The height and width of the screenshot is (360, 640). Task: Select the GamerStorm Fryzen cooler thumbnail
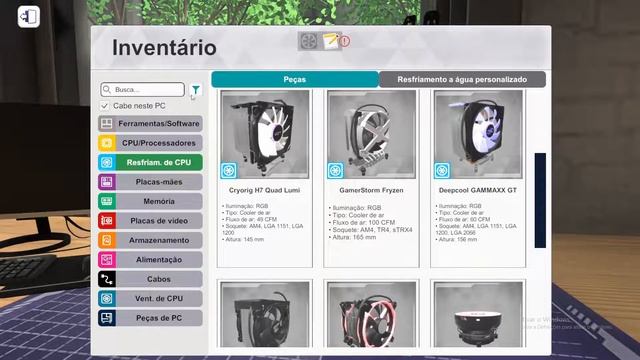coord(371,134)
